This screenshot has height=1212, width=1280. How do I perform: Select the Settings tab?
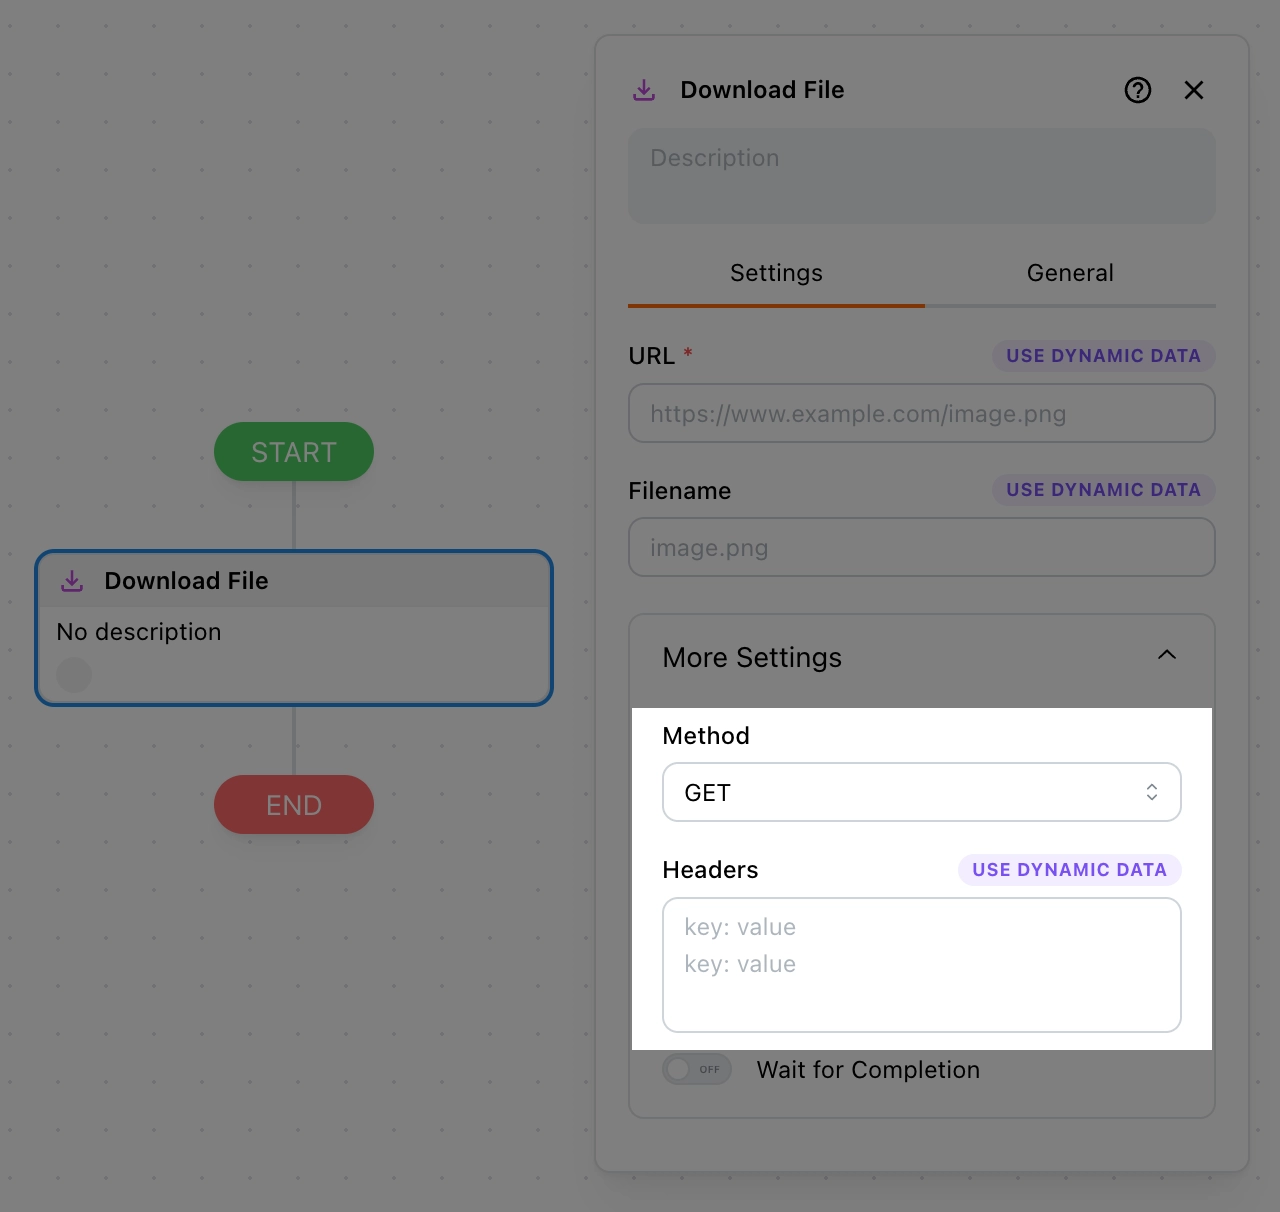click(776, 273)
